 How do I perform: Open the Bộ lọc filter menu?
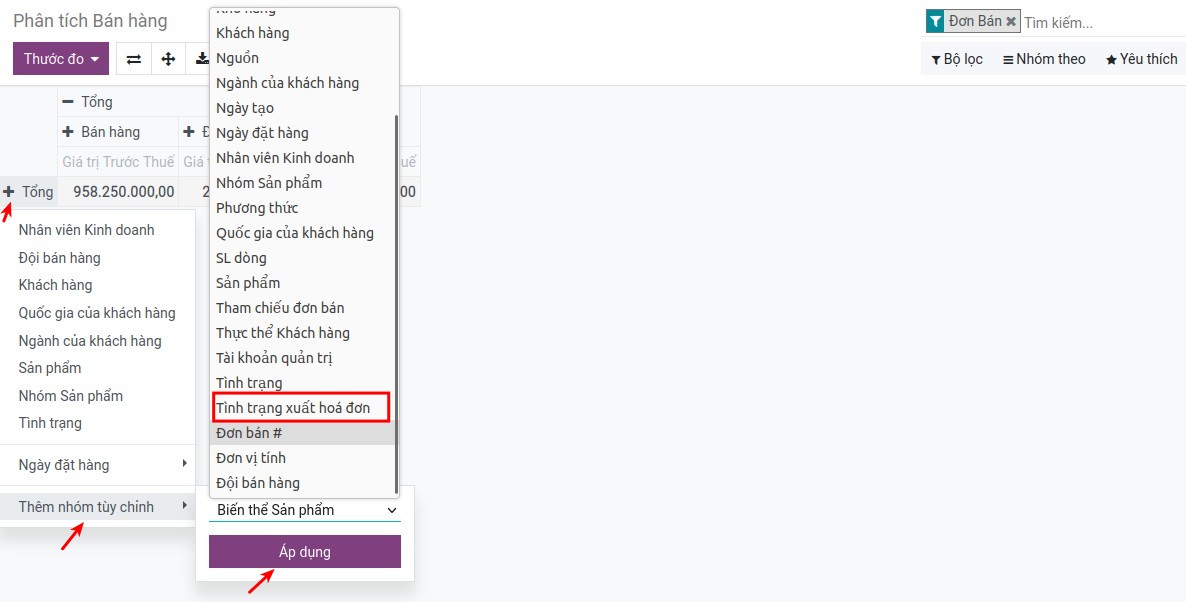(x=956, y=59)
